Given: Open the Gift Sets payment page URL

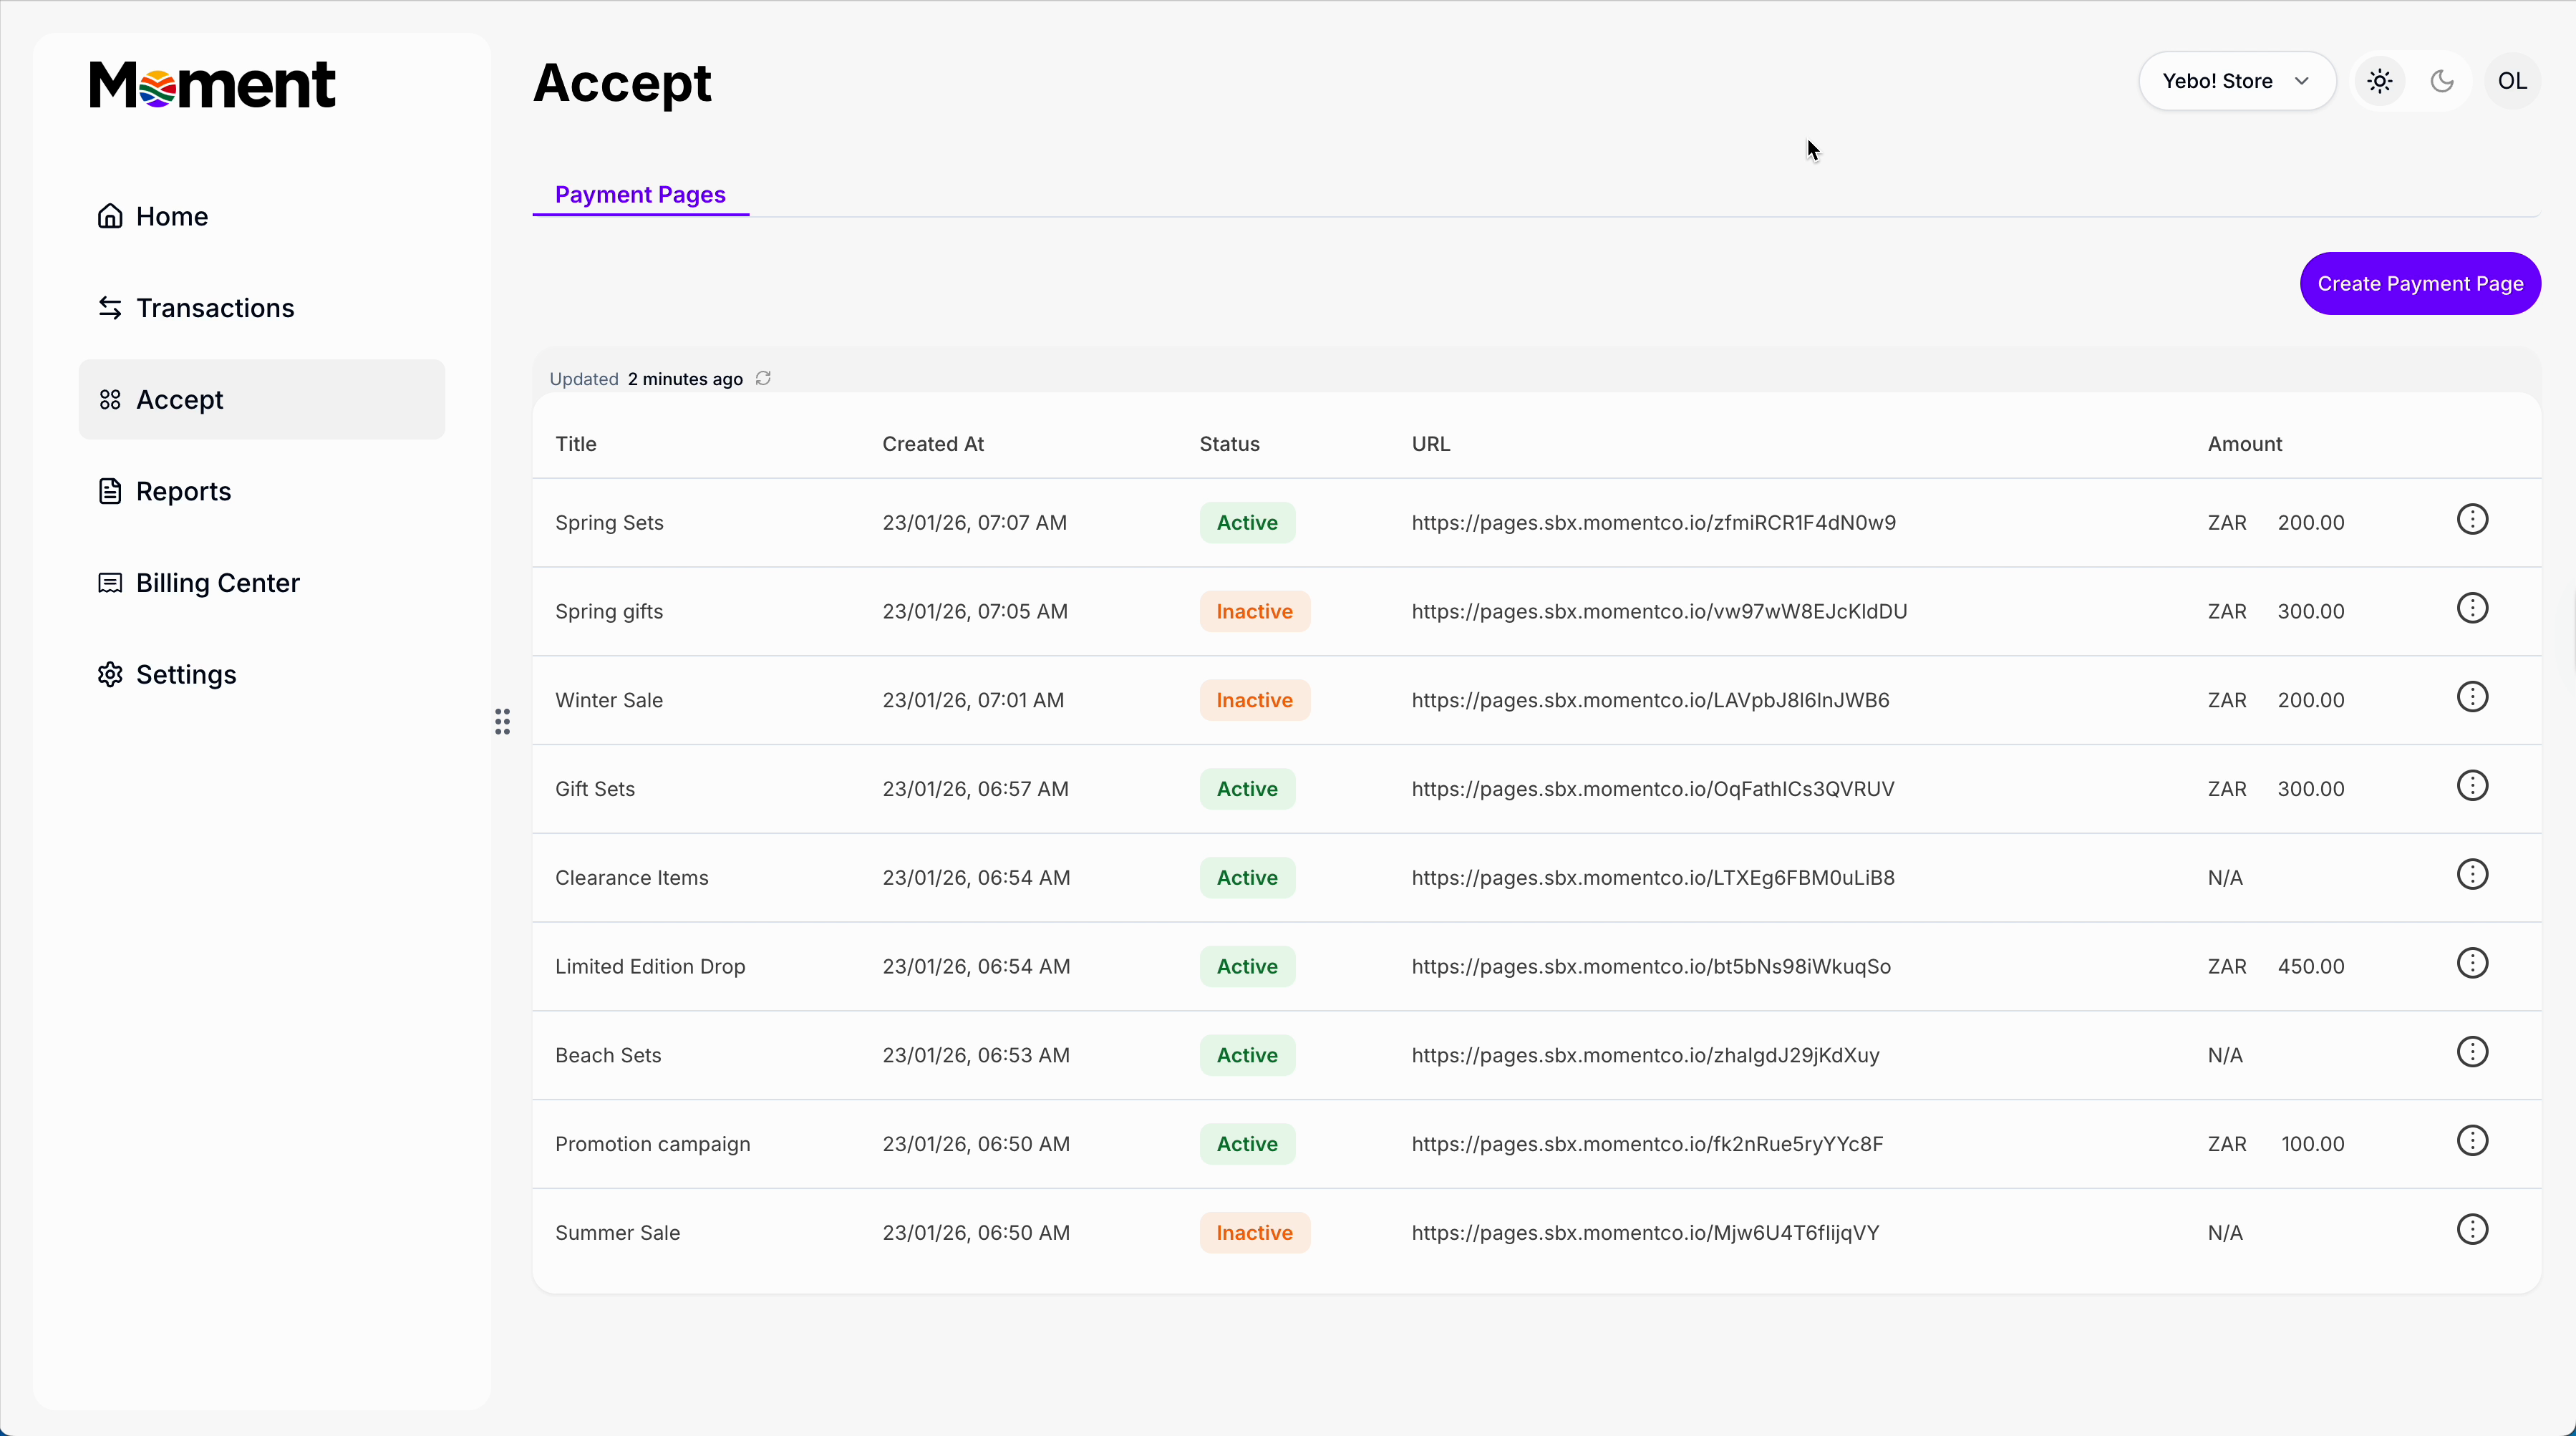Looking at the screenshot, I should tap(1652, 789).
